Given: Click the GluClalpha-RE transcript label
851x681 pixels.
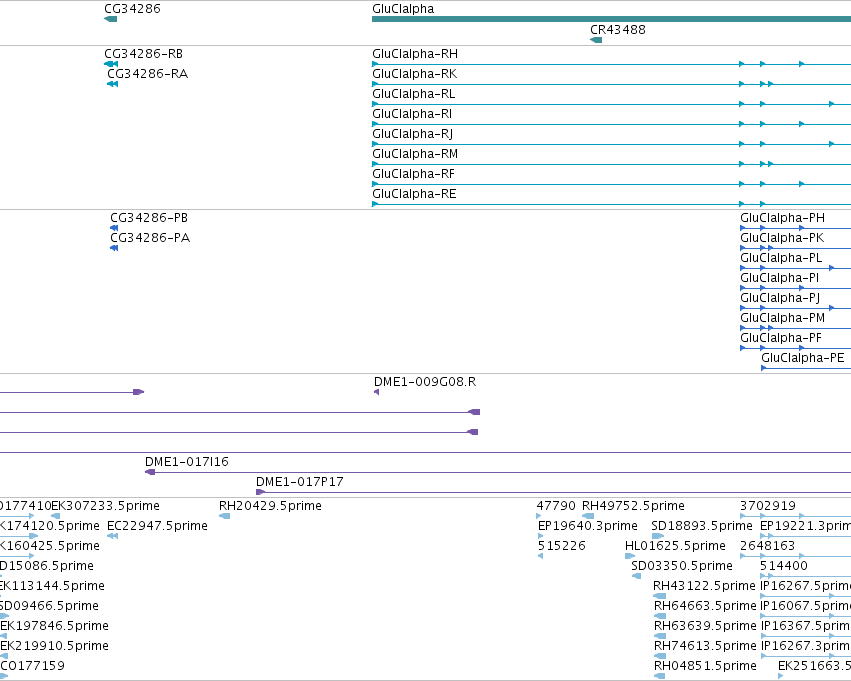Looking at the screenshot, I should point(414,194).
